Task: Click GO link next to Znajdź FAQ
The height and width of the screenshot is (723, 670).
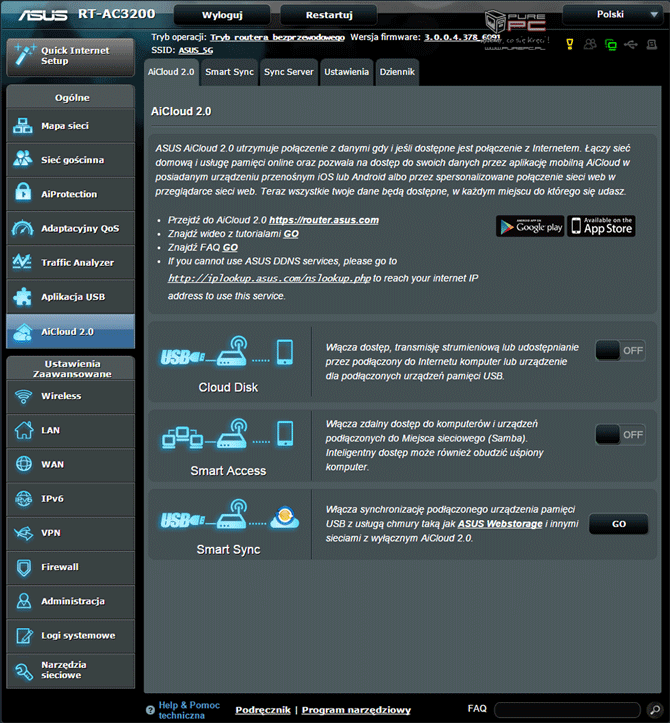Action: (x=230, y=248)
